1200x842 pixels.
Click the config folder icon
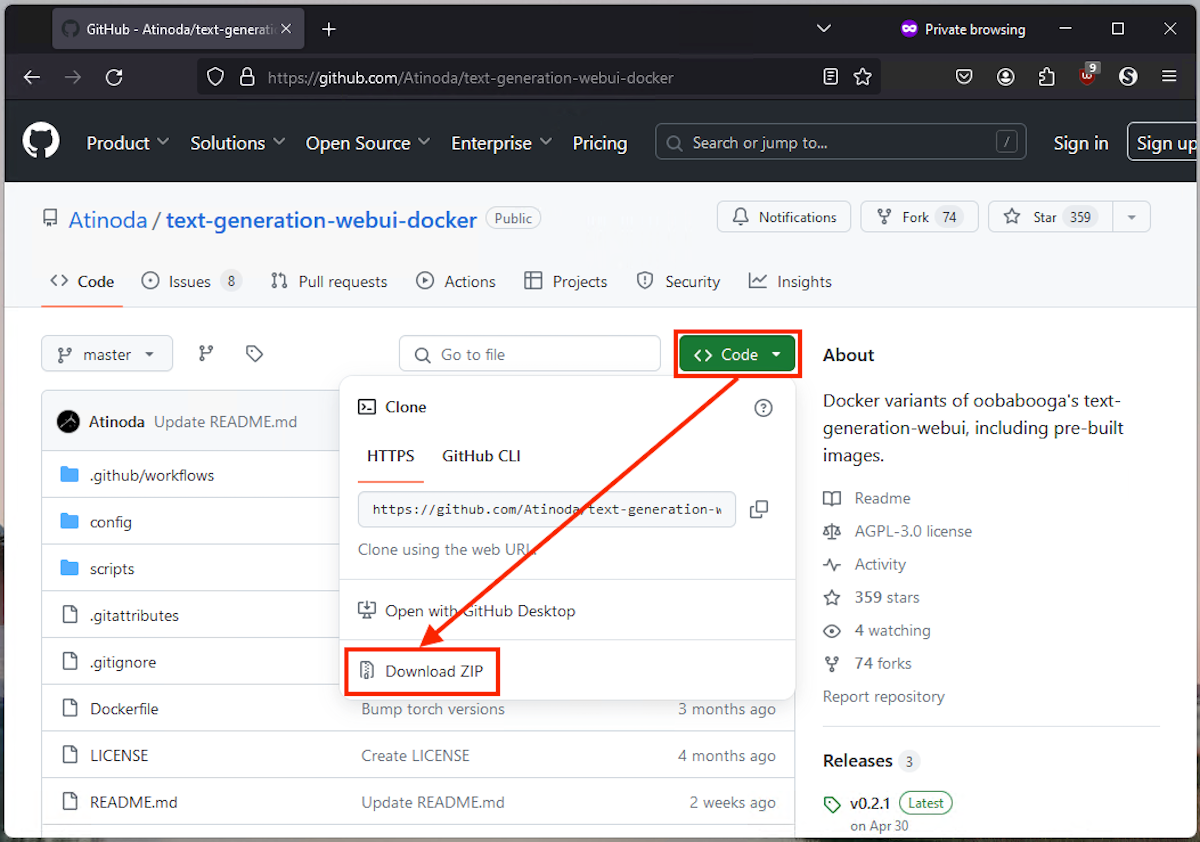69,521
